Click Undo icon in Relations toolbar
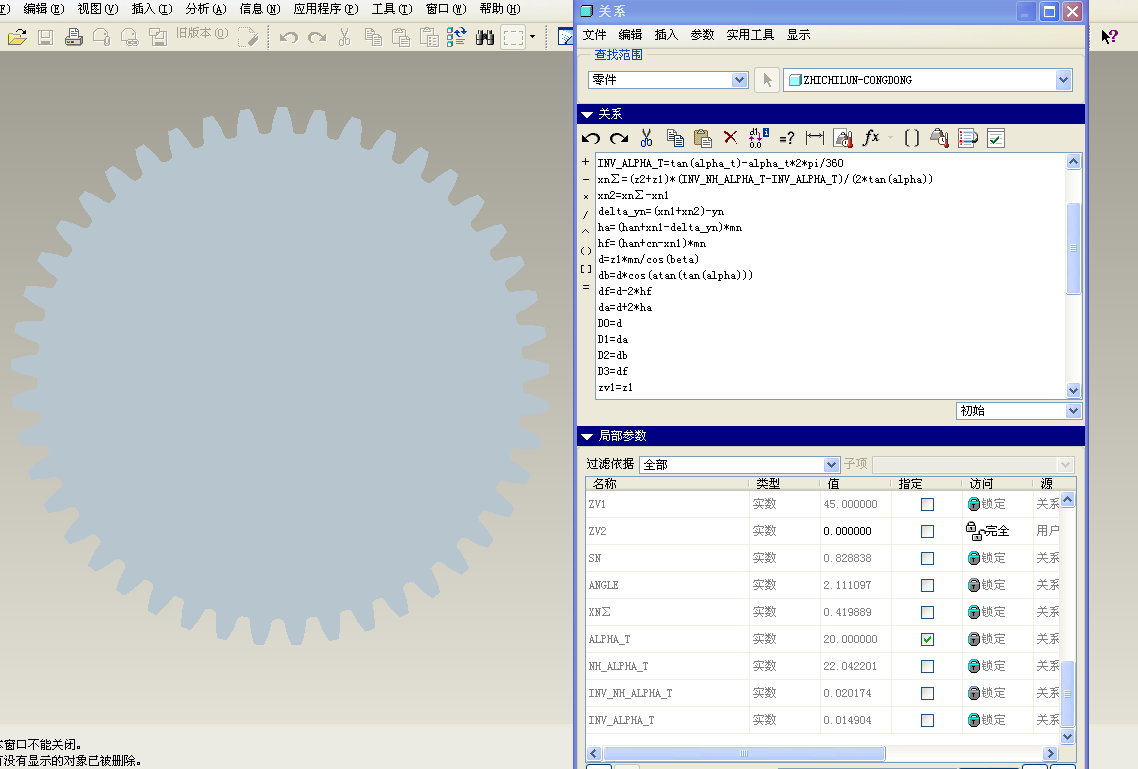Viewport: 1138px width, 769px height. pyautogui.click(x=591, y=138)
